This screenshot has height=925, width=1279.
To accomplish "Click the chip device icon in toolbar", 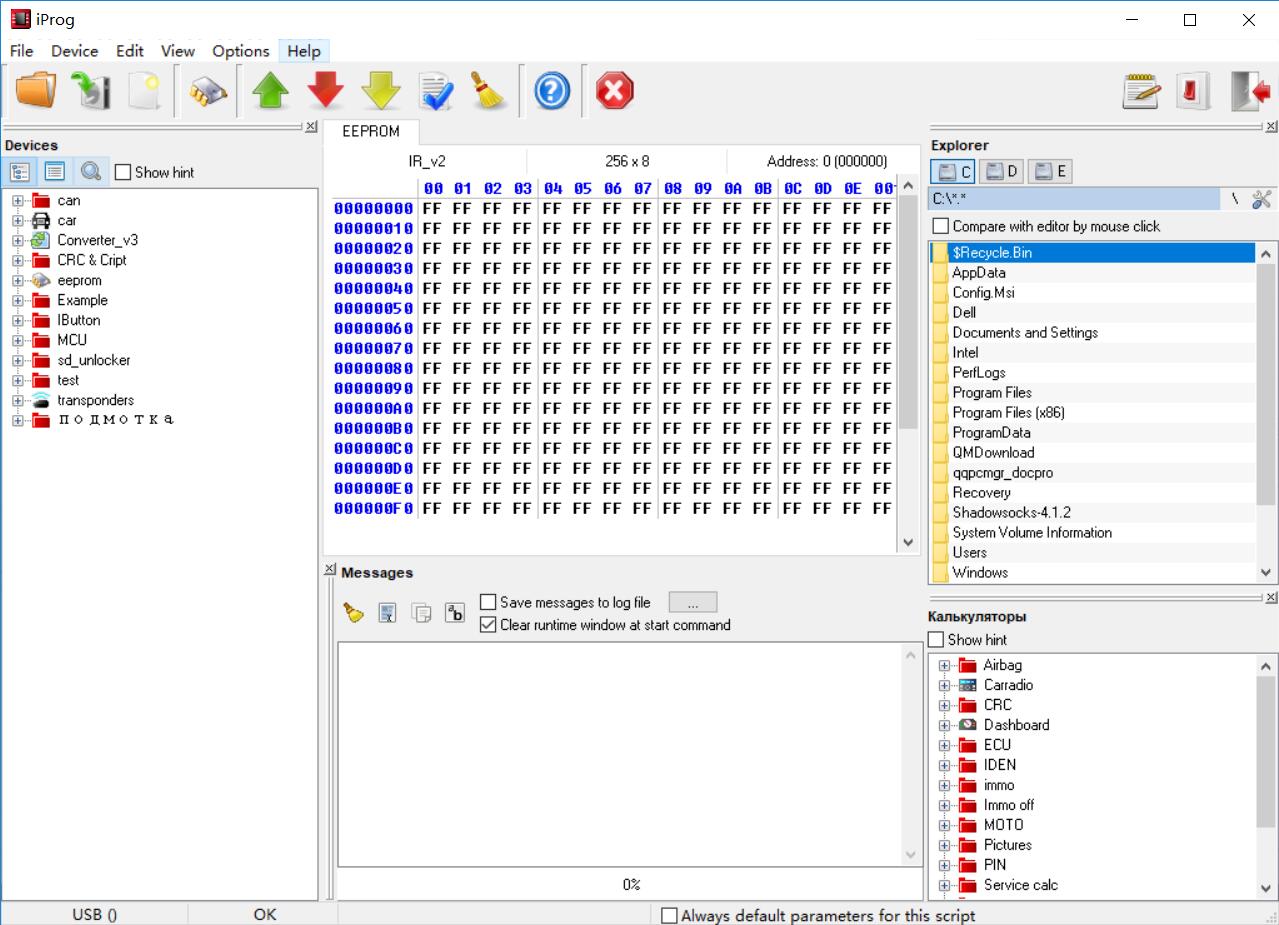I will 208,92.
